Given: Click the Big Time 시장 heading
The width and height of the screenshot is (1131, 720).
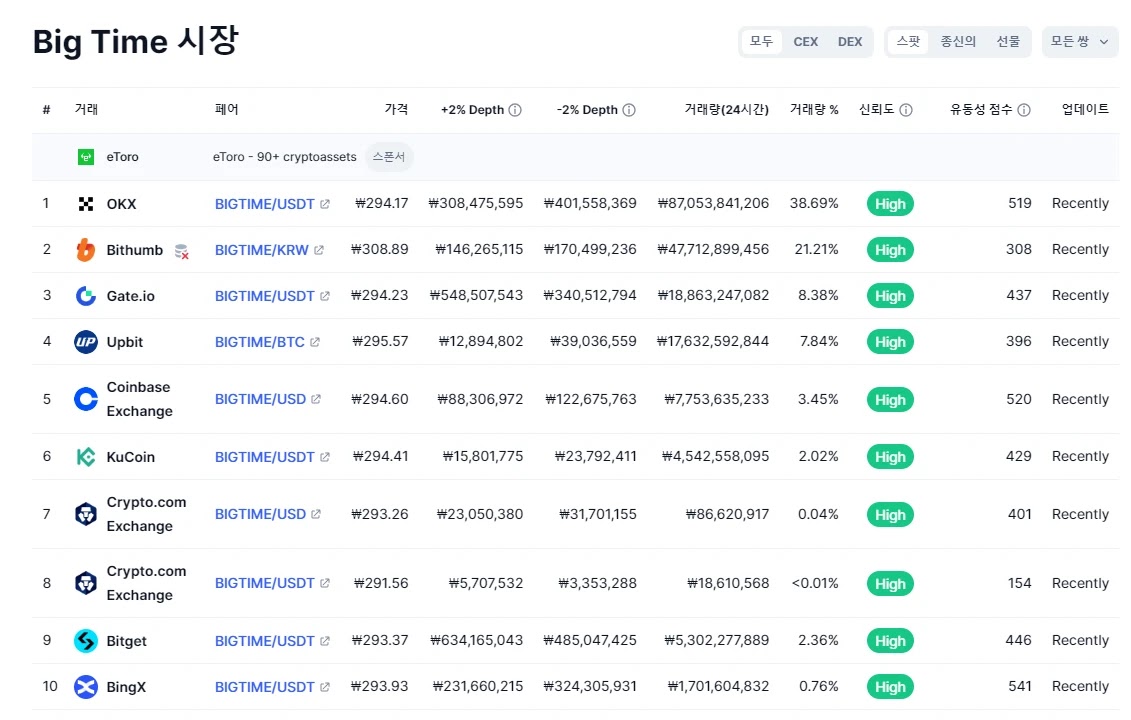Looking at the screenshot, I should [x=136, y=41].
